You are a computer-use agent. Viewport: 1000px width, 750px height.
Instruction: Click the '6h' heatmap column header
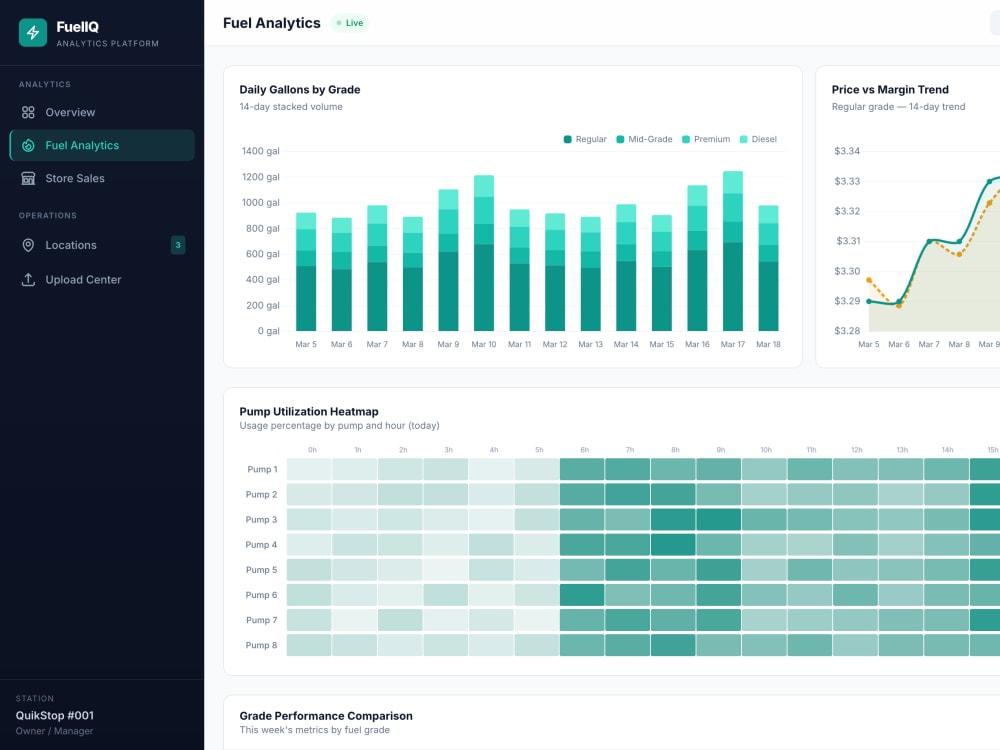[585, 450]
